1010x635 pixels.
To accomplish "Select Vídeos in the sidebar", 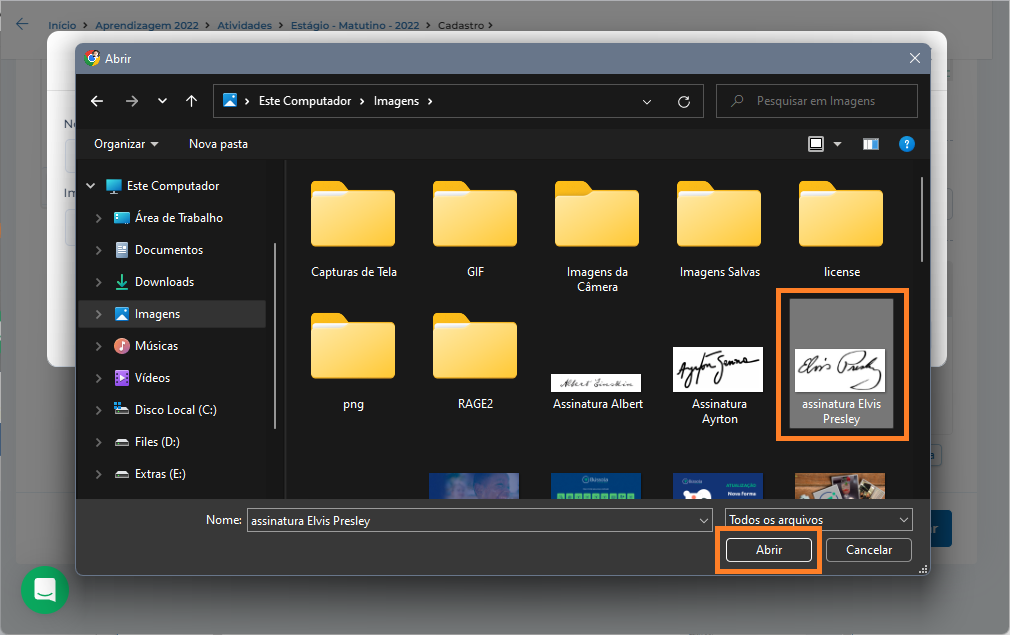I will tap(152, 378).
